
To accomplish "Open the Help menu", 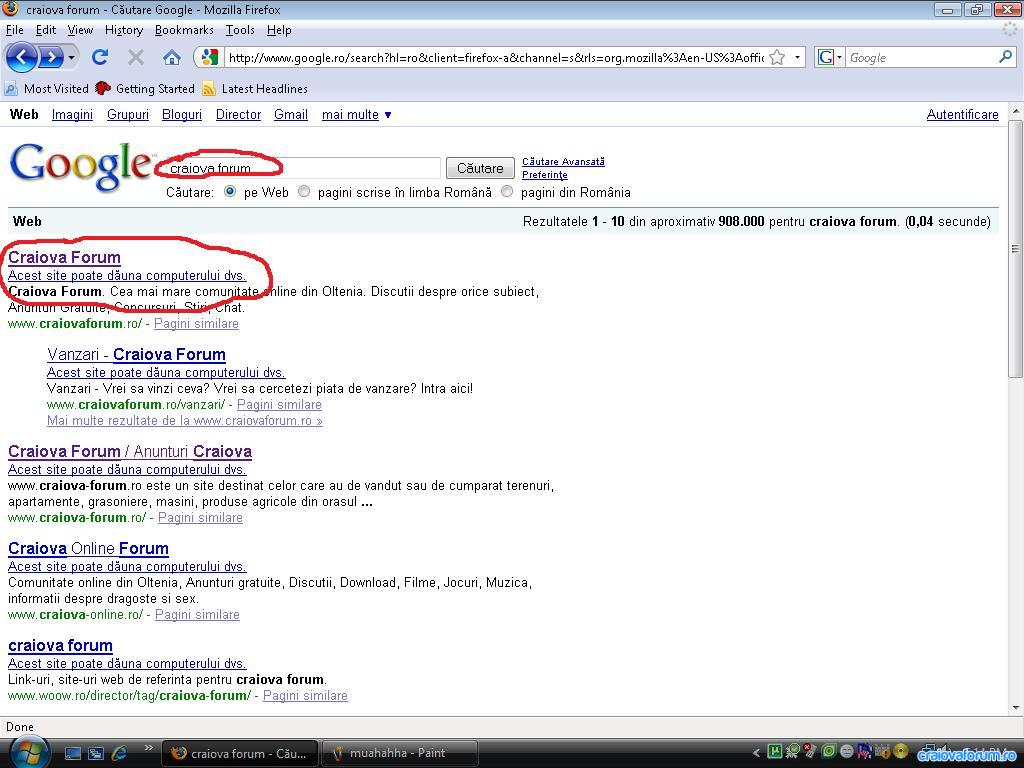I will pyautogui.click(x=279, y=30).
